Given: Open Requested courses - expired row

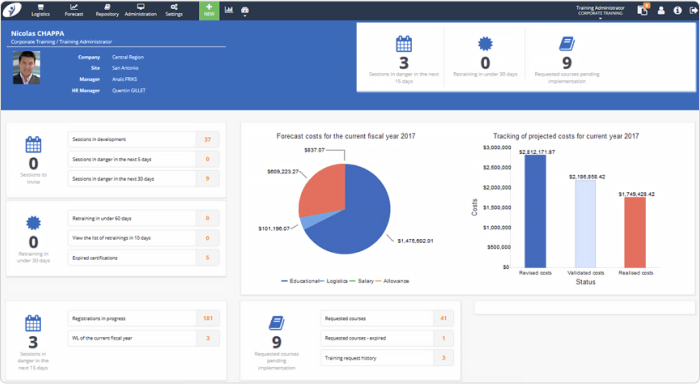Looking at the screenshot, I should coord(387,338).
